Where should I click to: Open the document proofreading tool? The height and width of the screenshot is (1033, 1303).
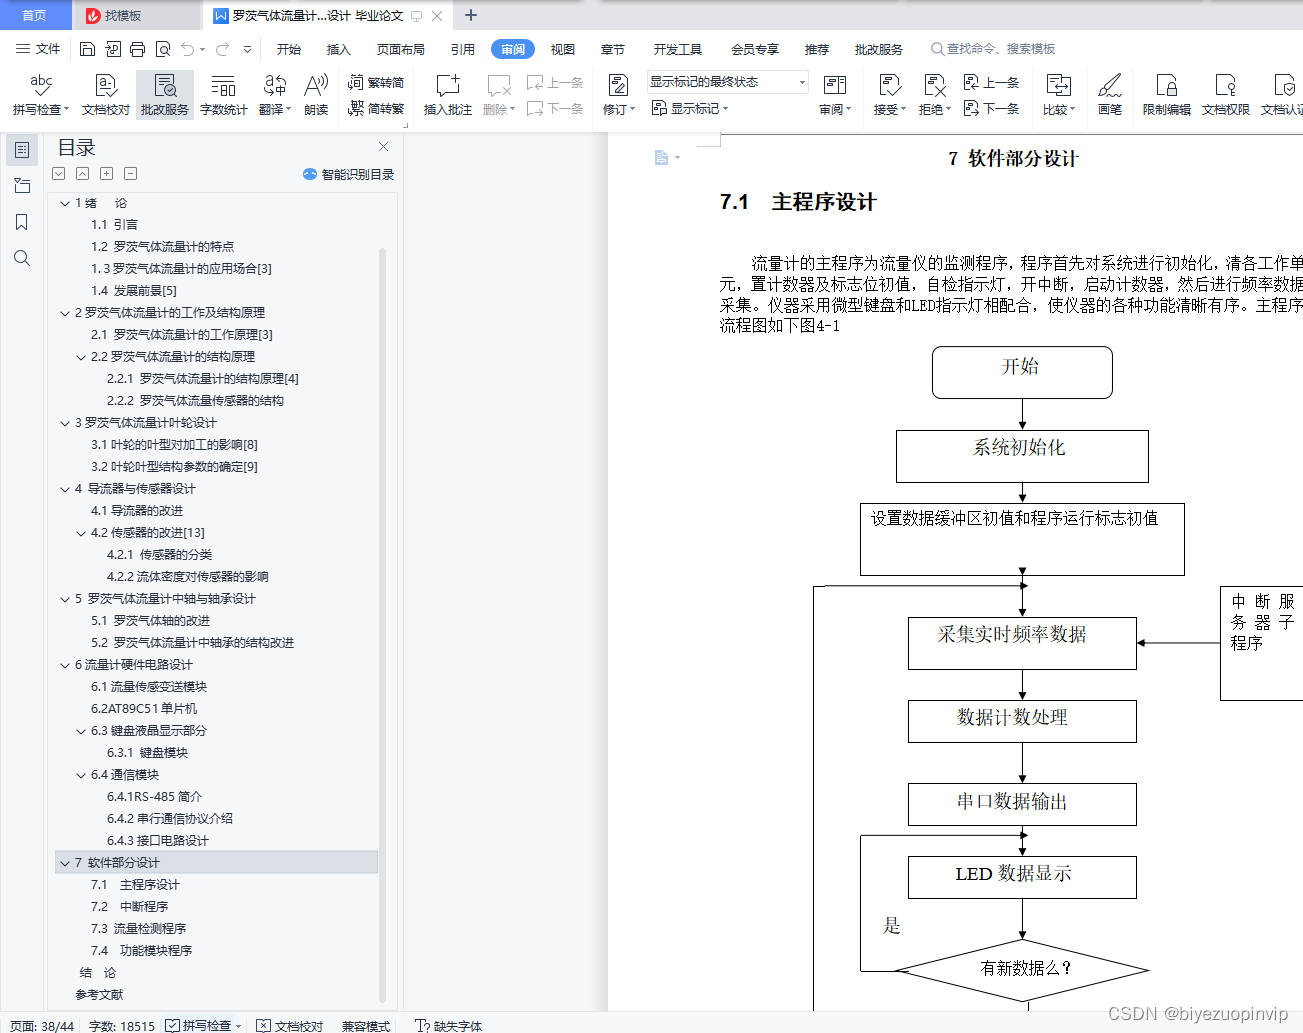point(106,95)
